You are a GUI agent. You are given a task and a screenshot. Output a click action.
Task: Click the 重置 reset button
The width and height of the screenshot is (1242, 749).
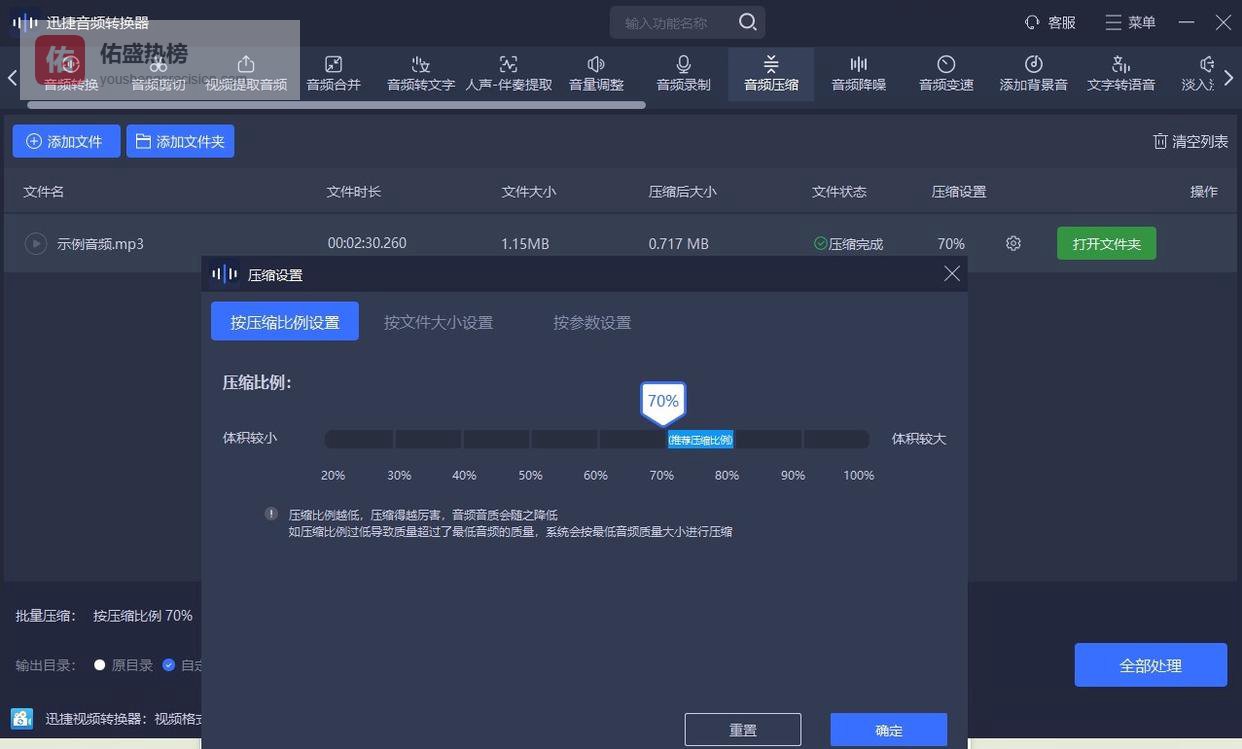pyautogui.click(x=742, y=730)
